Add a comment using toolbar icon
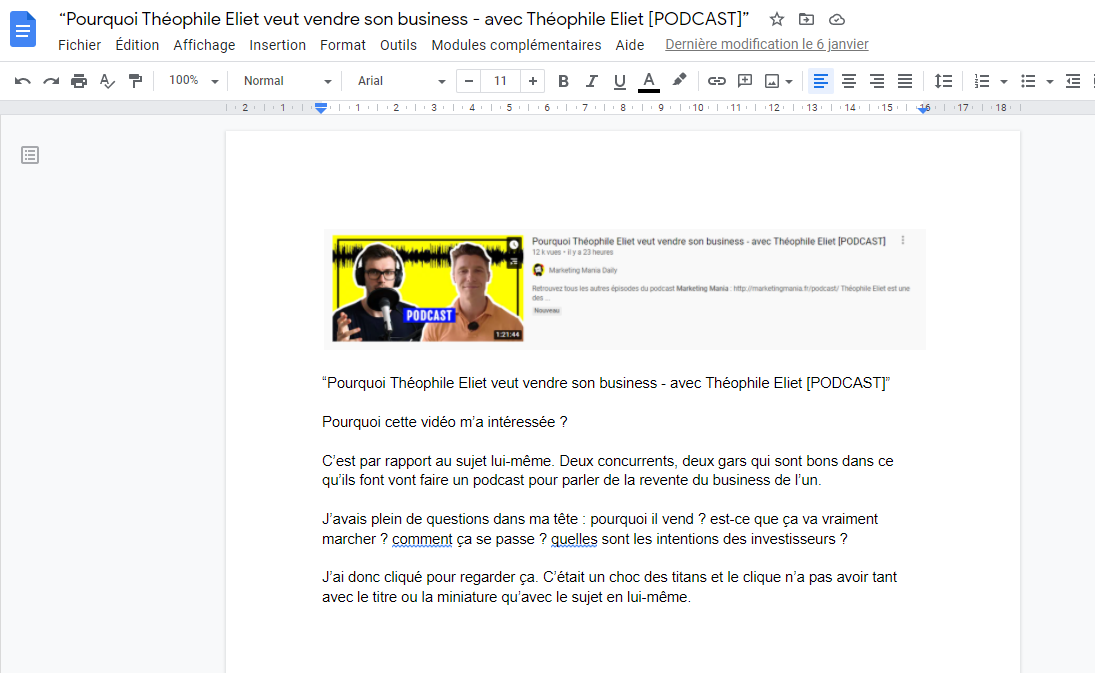Image resolution: width=1095 pixels, height=673 pixels. pyautogui.click(x=745, y=81)
